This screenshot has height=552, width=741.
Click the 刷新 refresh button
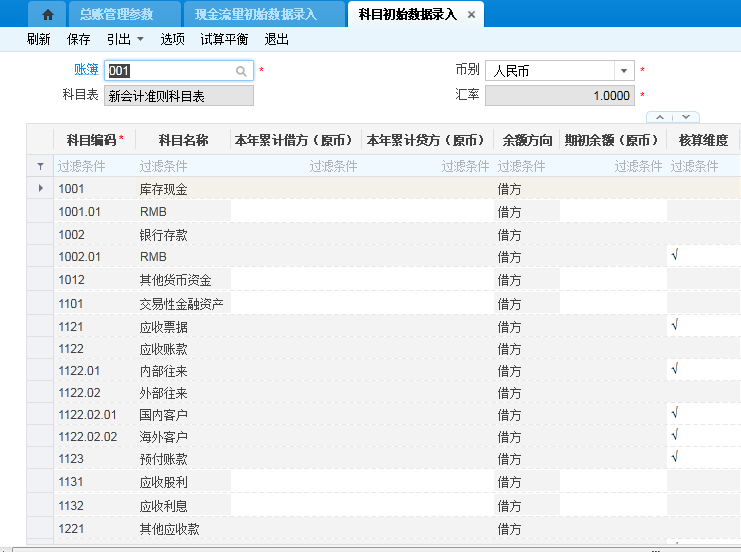pos(38,39)
